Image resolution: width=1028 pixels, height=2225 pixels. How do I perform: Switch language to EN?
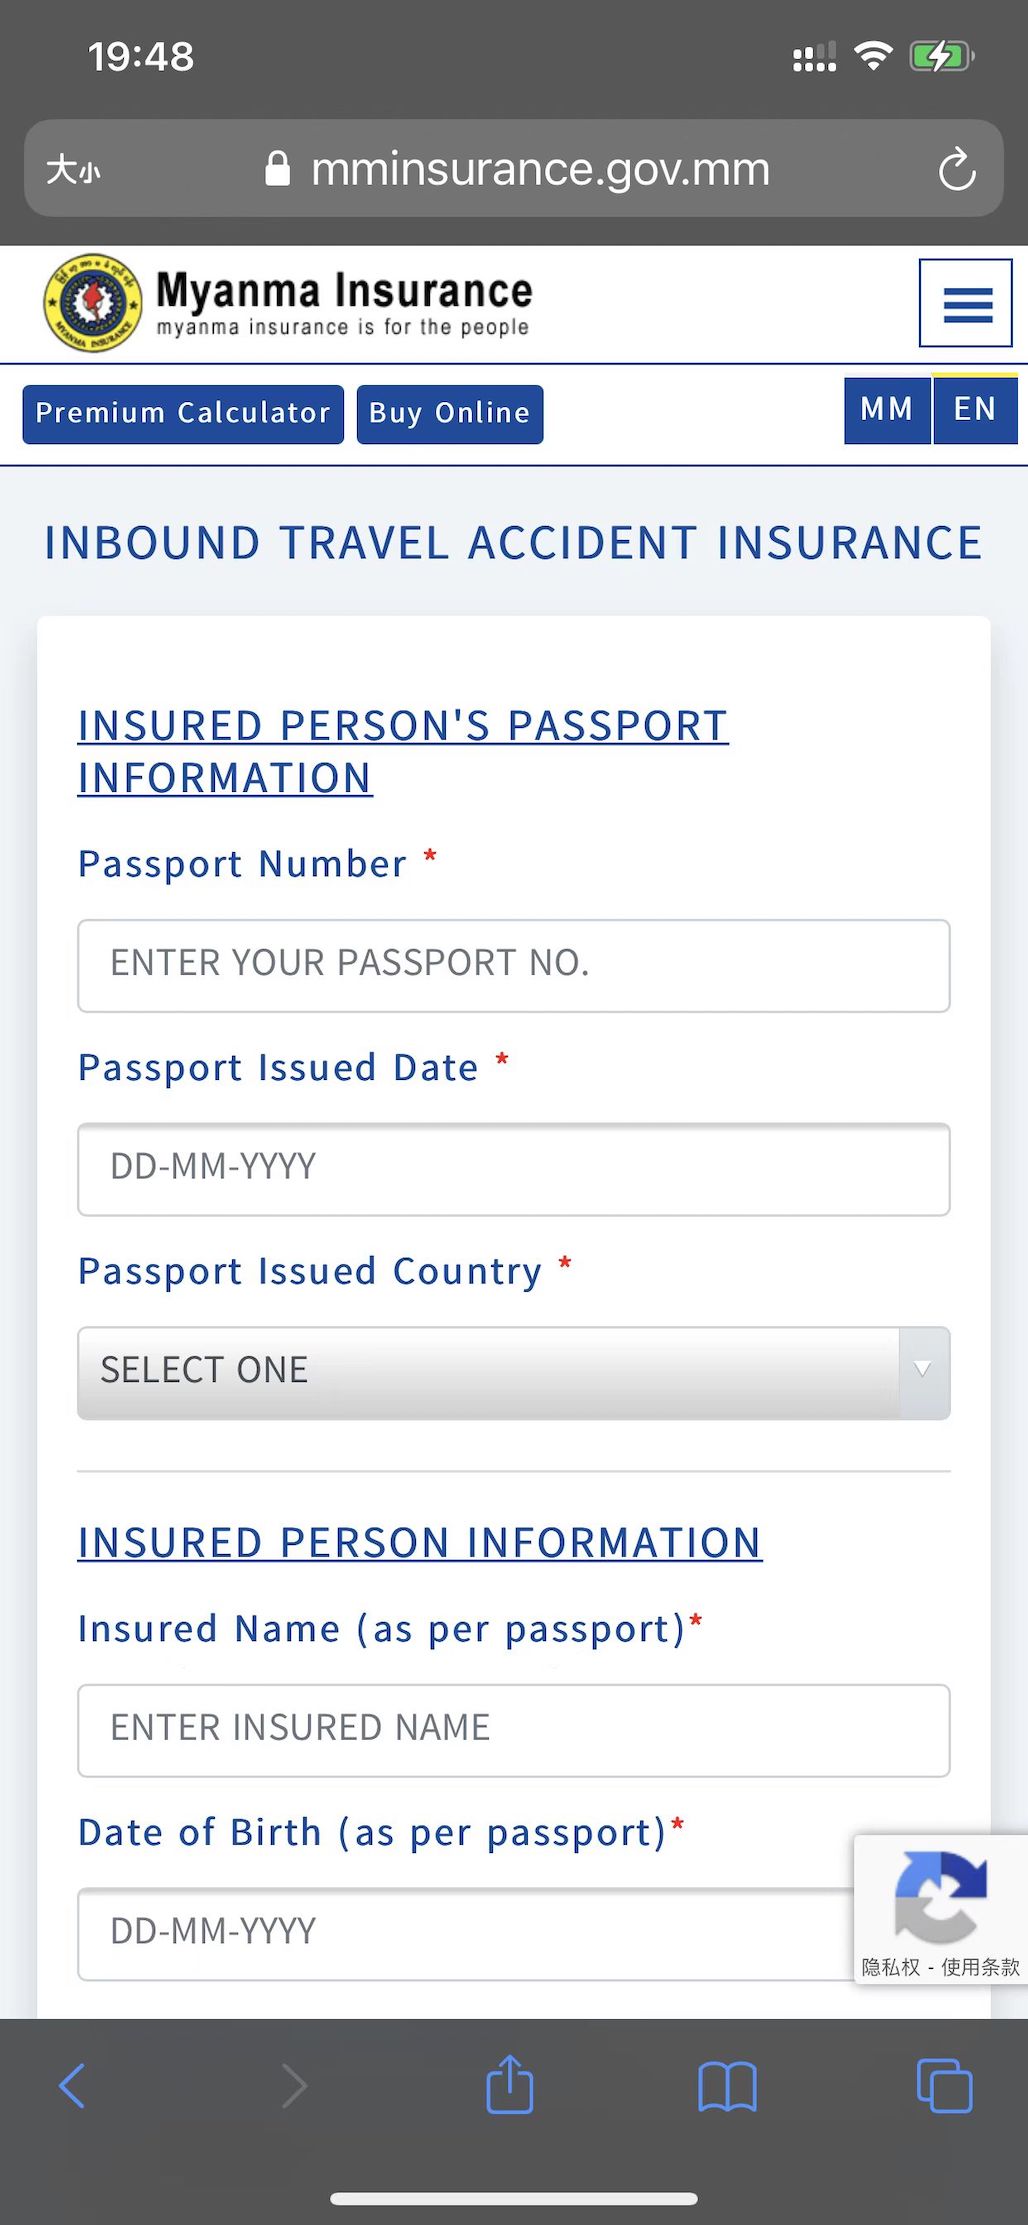pyautogui.click(x=975, y=410)
